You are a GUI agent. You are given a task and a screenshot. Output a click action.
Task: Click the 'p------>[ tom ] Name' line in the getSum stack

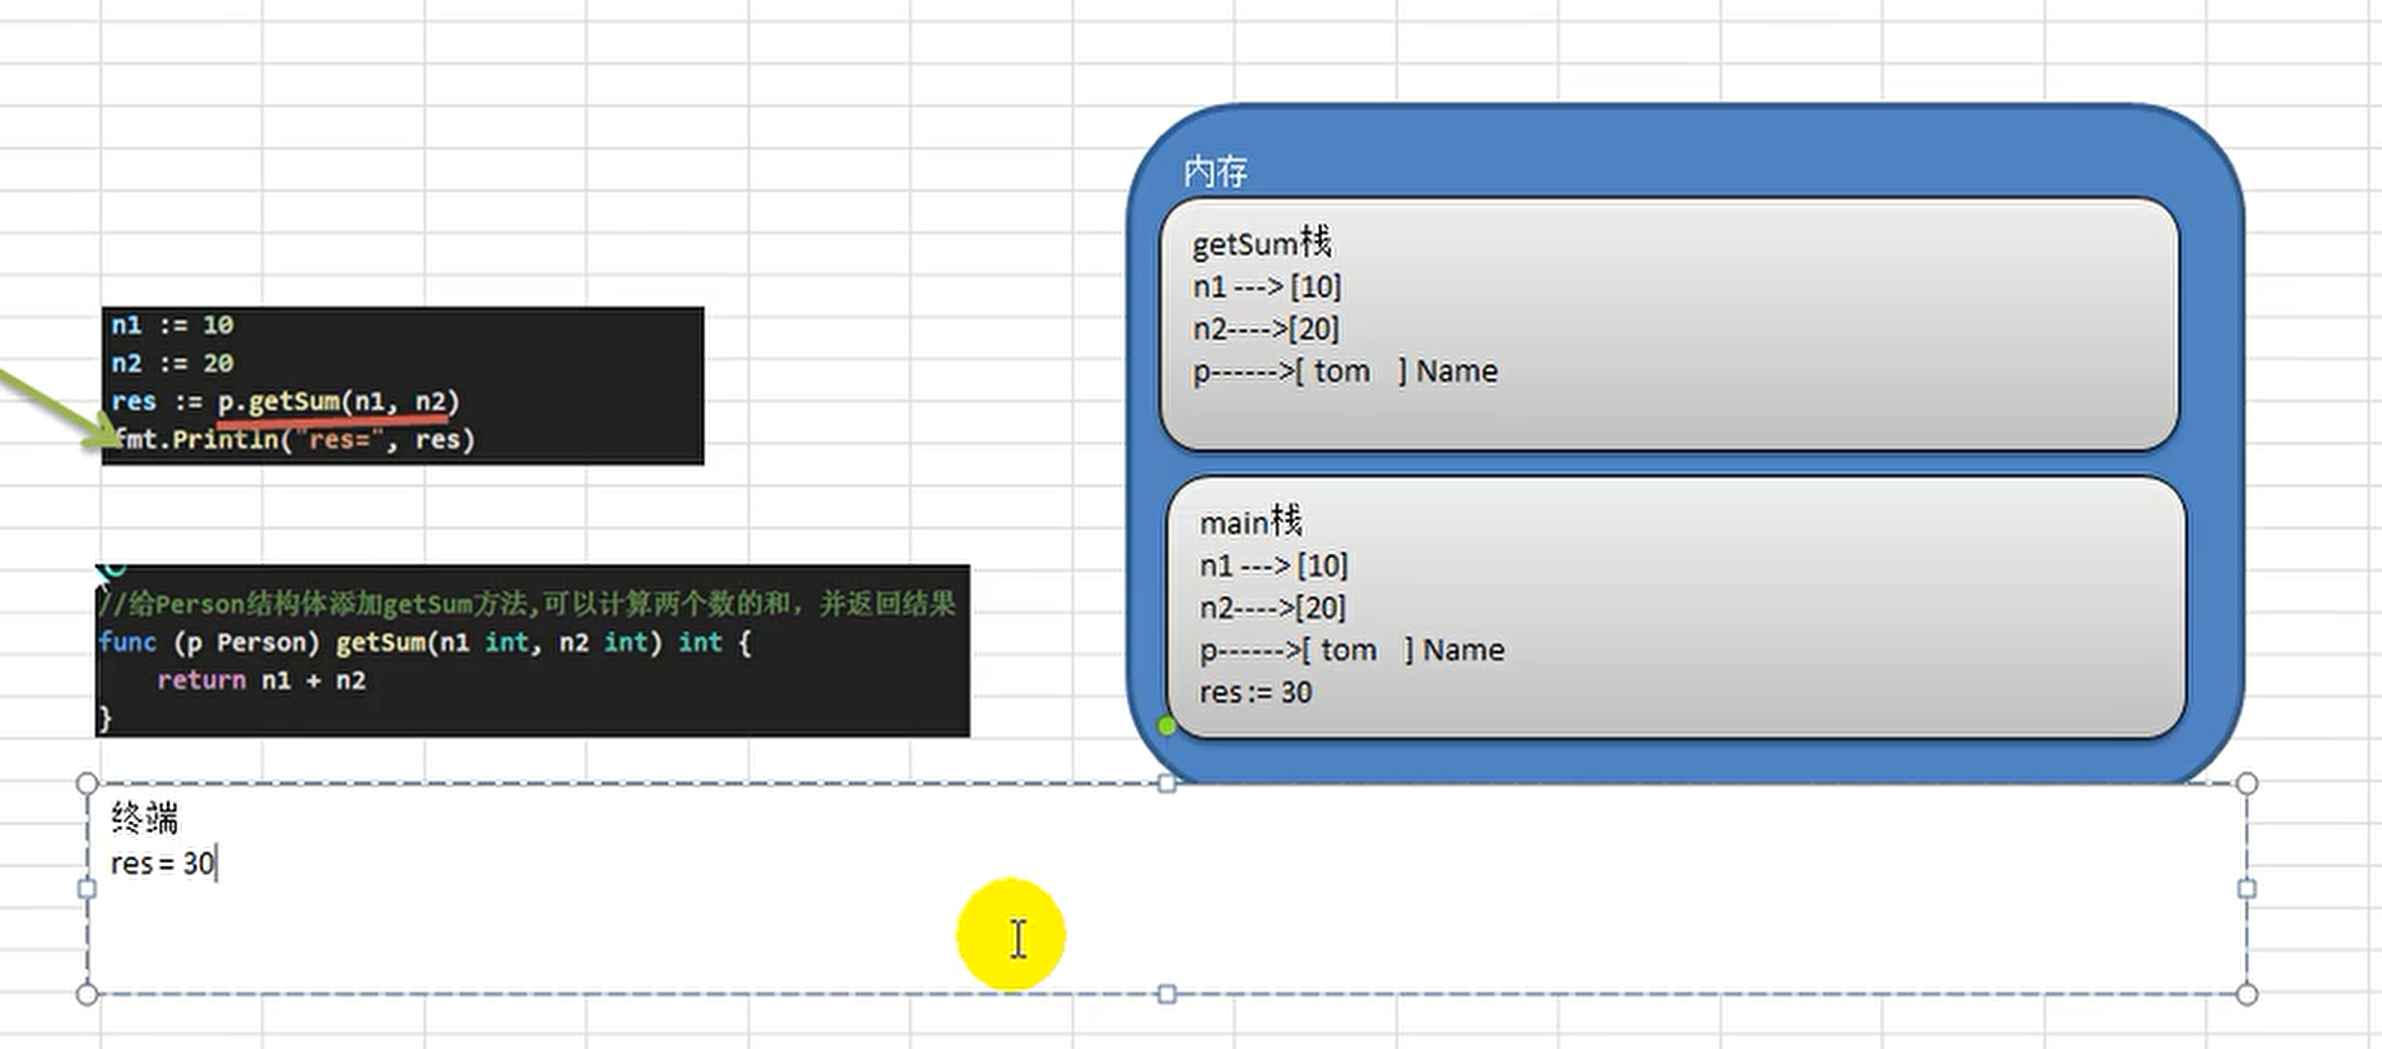click(x=1345, y=371)
